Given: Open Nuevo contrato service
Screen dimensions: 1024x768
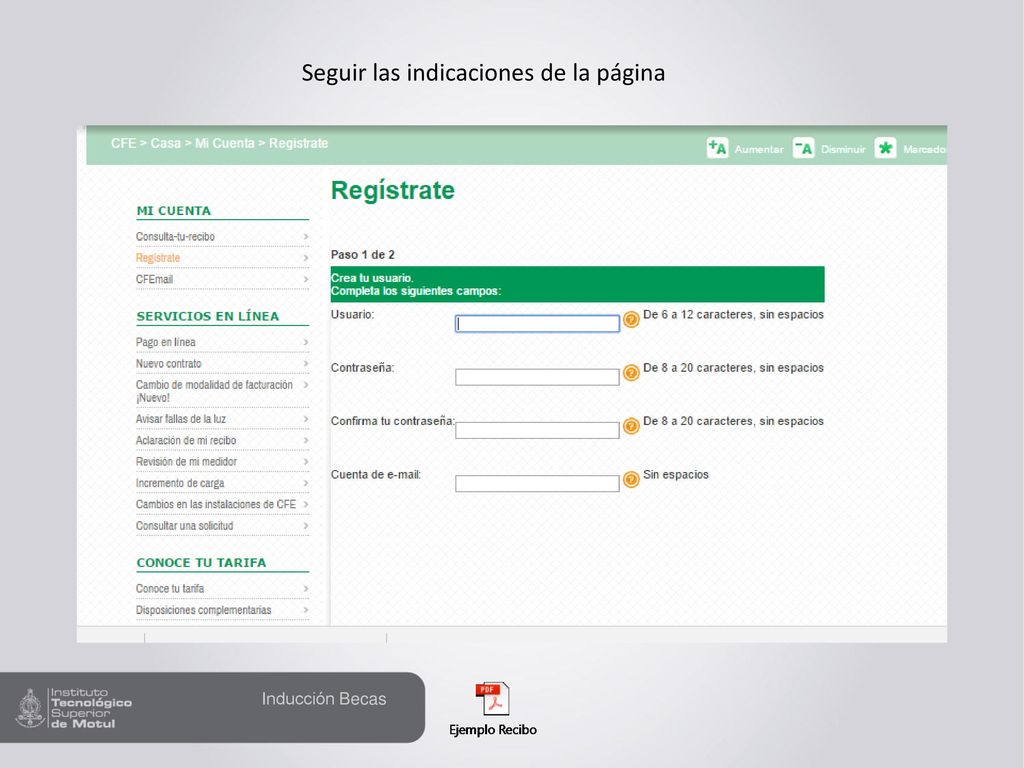Looking at the screenshot, I should click(168, 364).
